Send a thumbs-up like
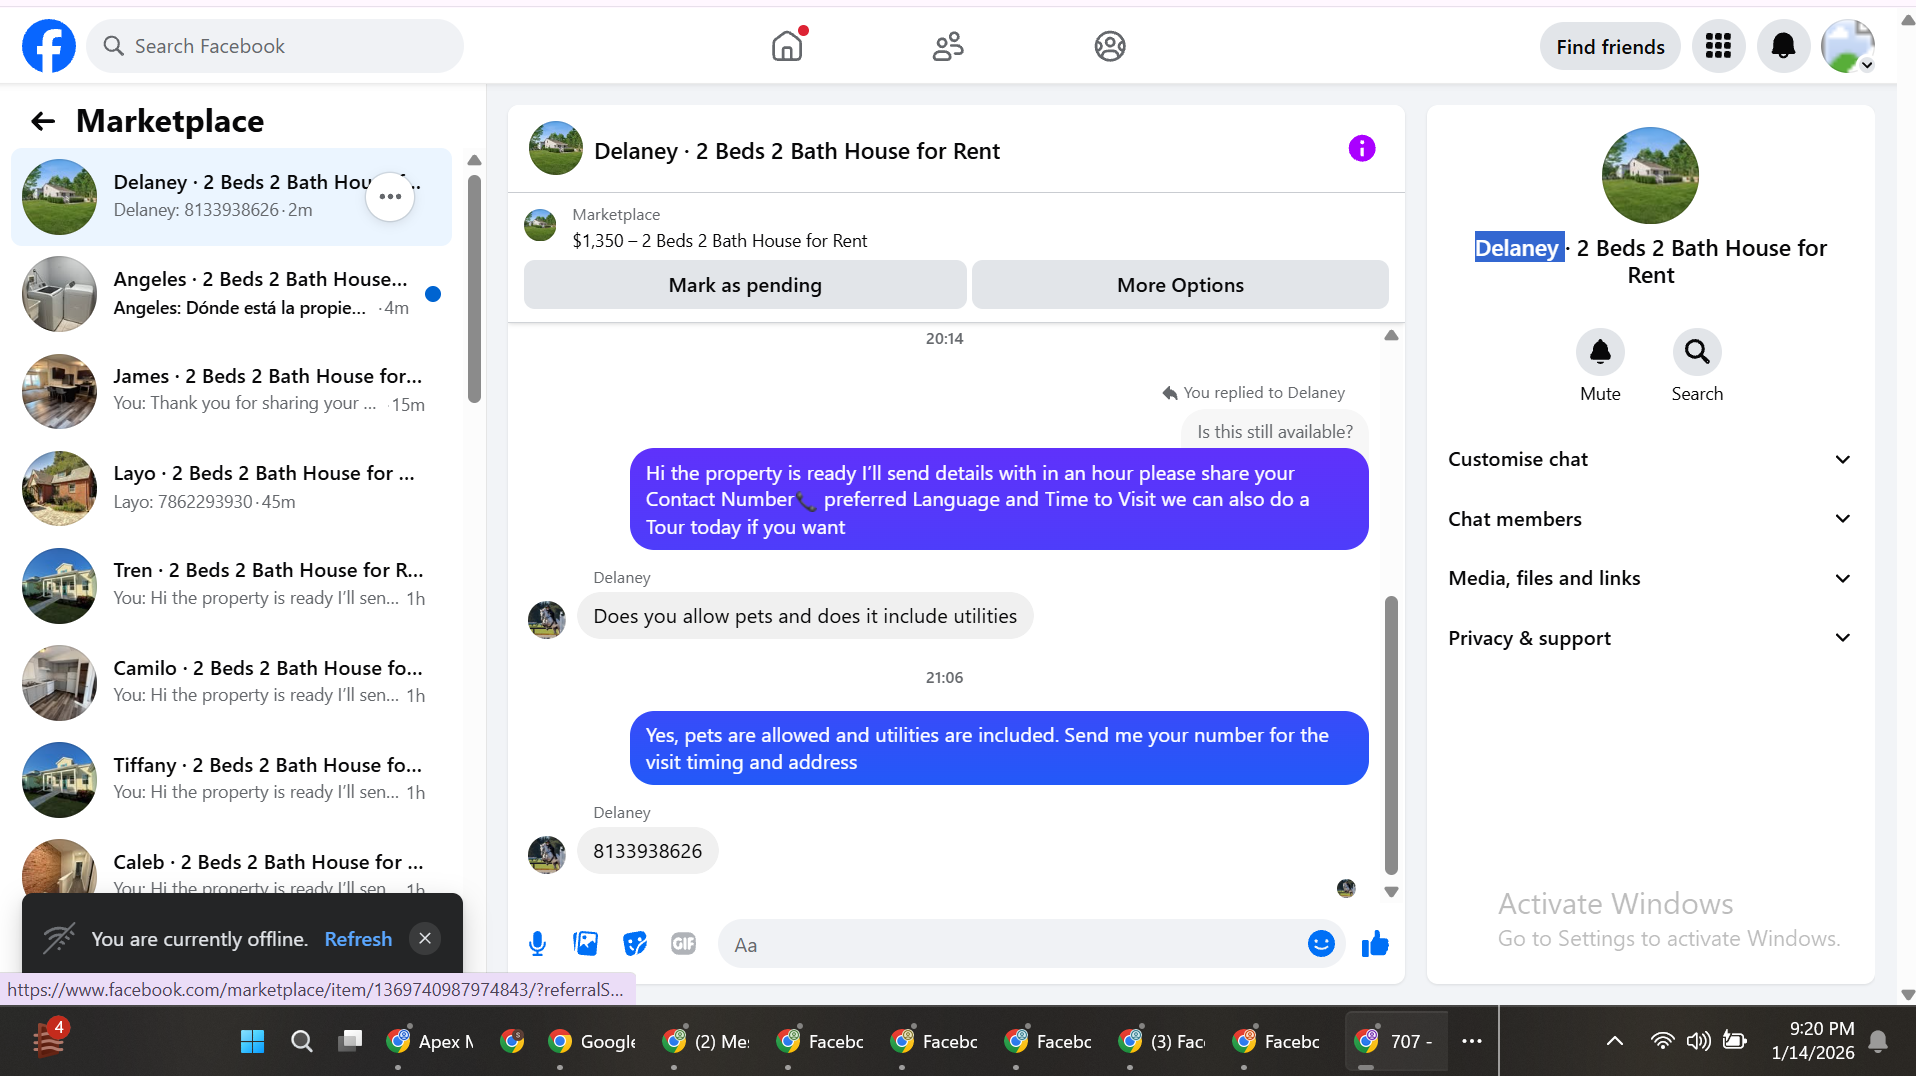 [1375, 944]
